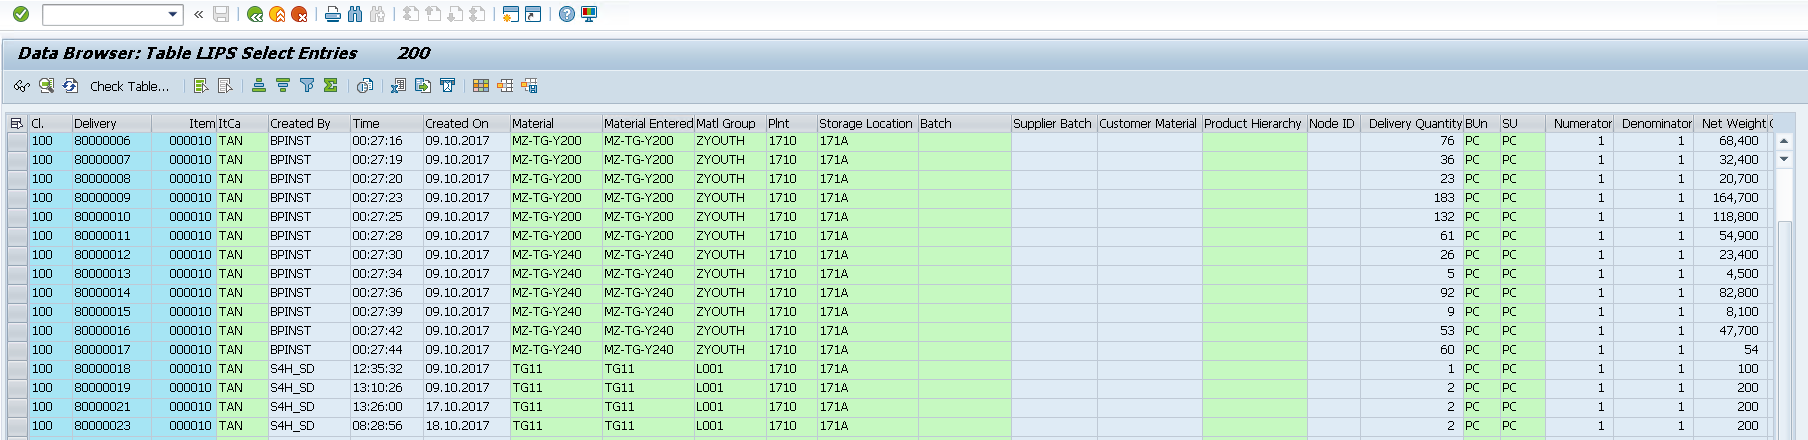
Task: Click the Check Table... button
Action: tap(129, 86)
